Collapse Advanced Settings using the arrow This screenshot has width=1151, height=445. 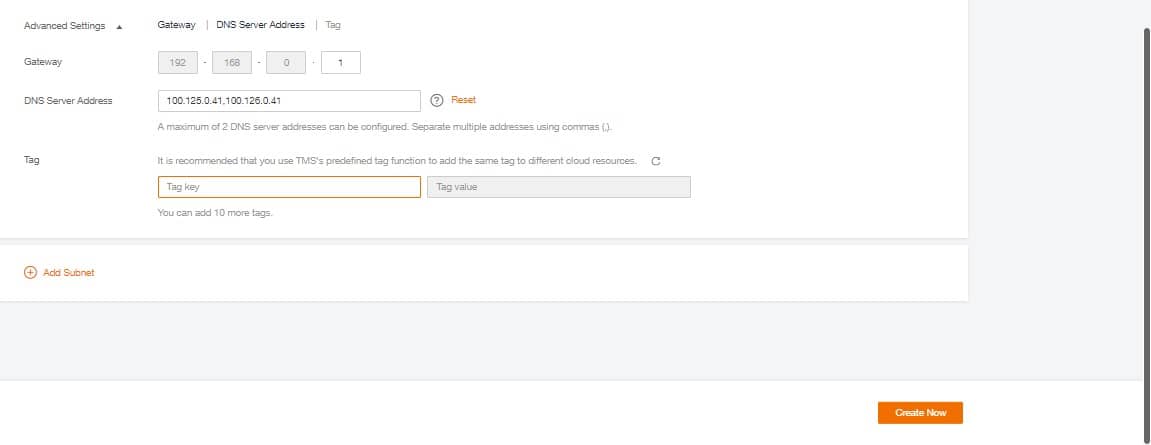pyautogui.click(x=120, y=26)
